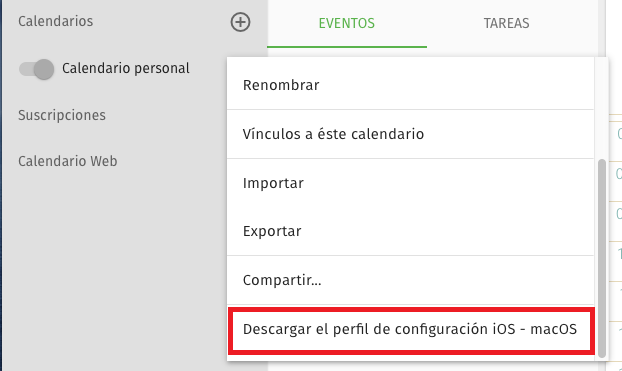Click the menu's vertical scrollbar thumb
Image resolution: width=622 pixels, height=371 pixels.
tap(602, 258)
